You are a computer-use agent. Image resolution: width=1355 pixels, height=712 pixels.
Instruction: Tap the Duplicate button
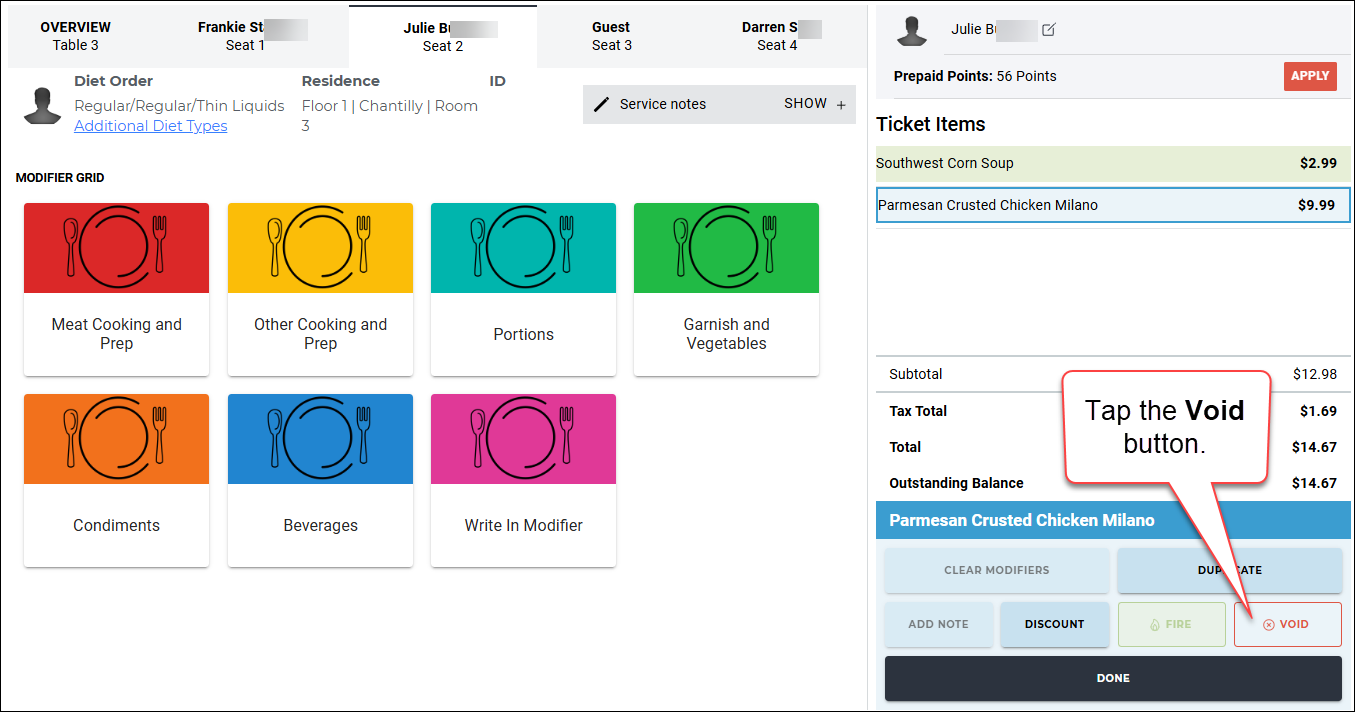click(1230, 570)
